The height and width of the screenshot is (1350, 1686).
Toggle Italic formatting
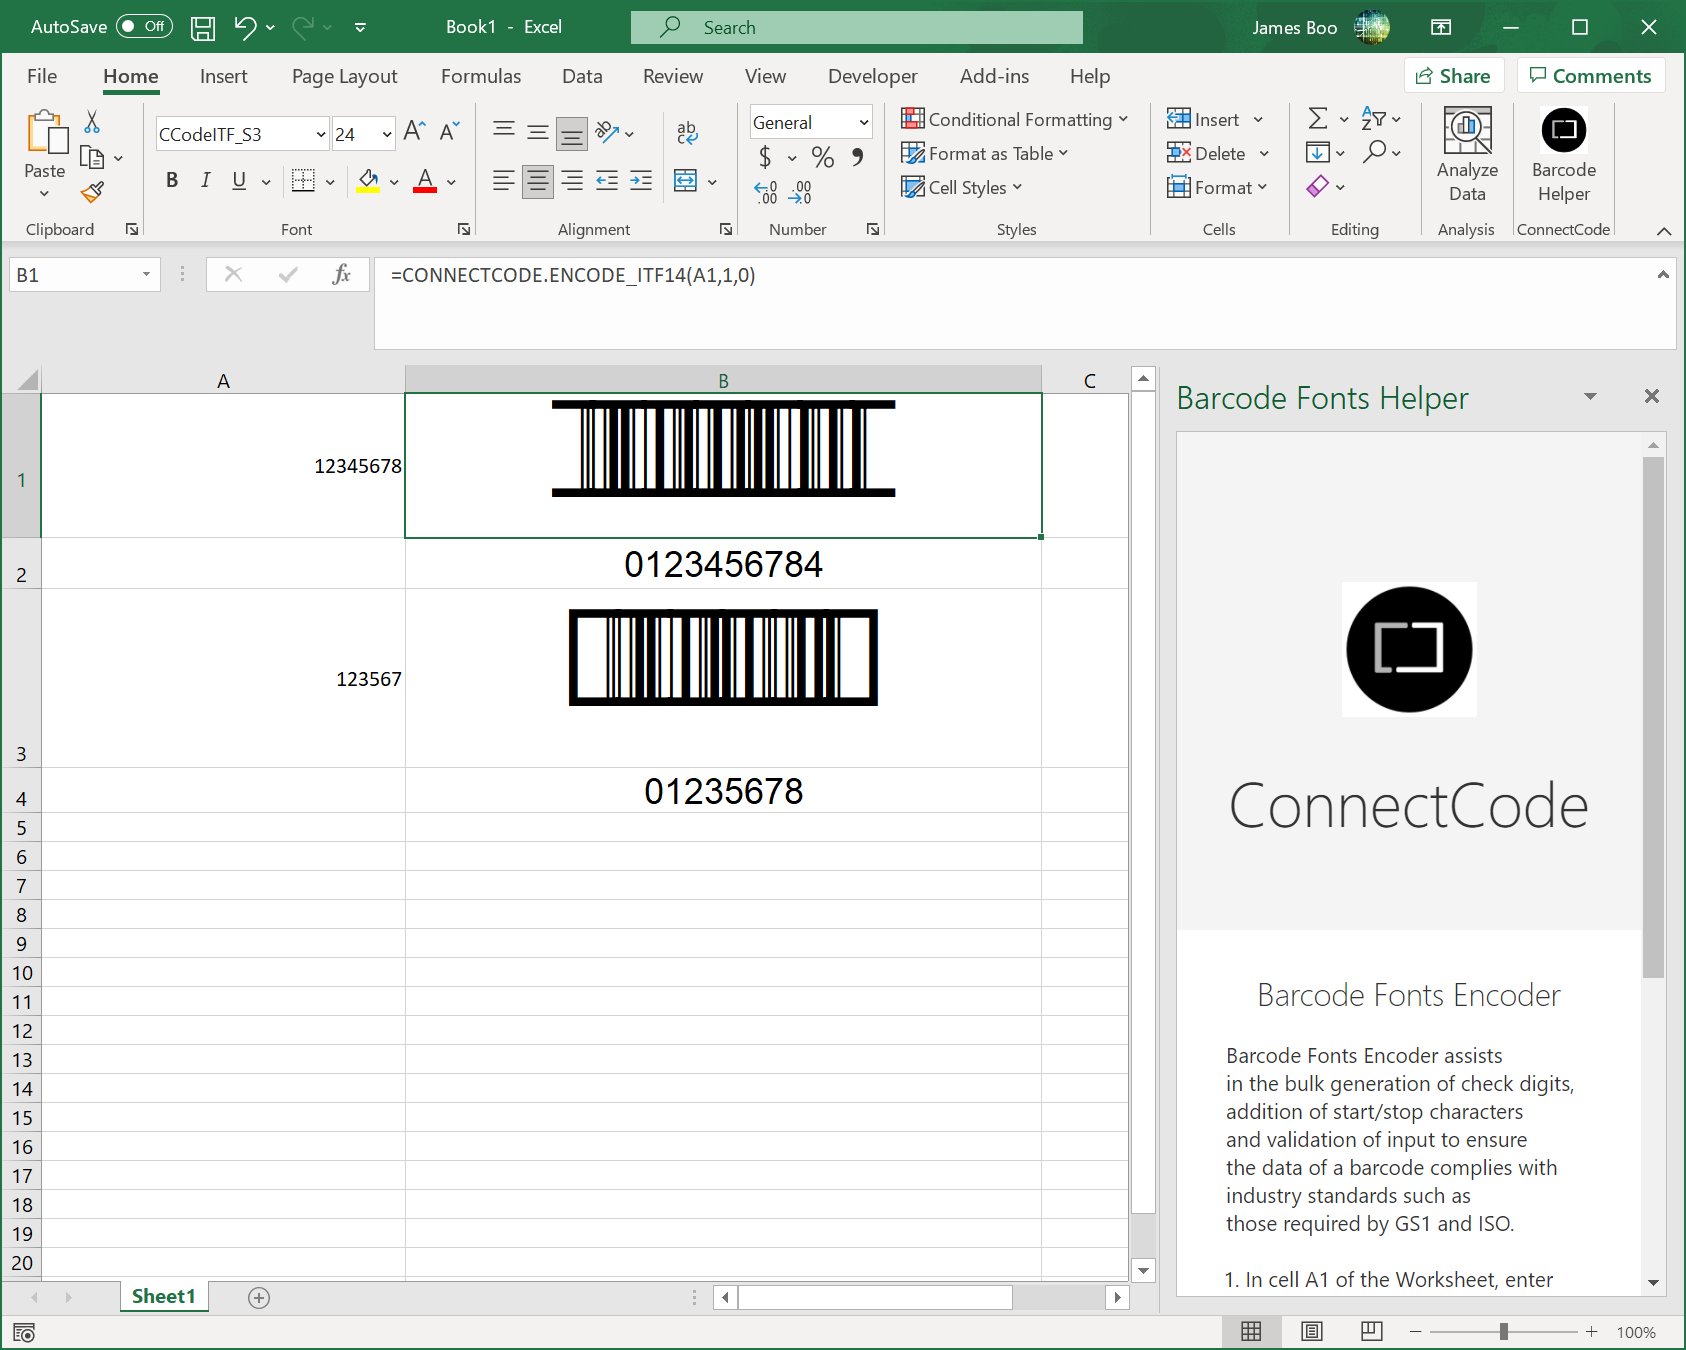(205, 180)
